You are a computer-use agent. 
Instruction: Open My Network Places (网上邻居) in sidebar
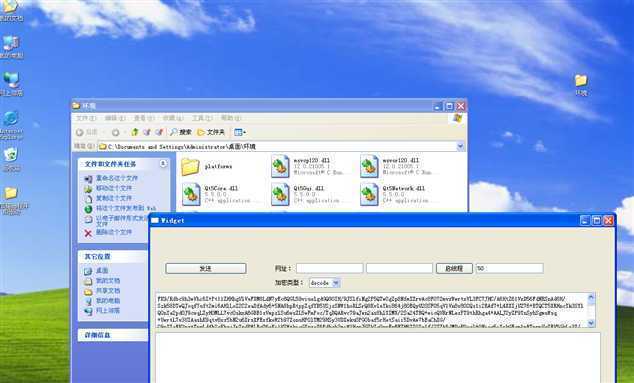[x=108, y=311]
